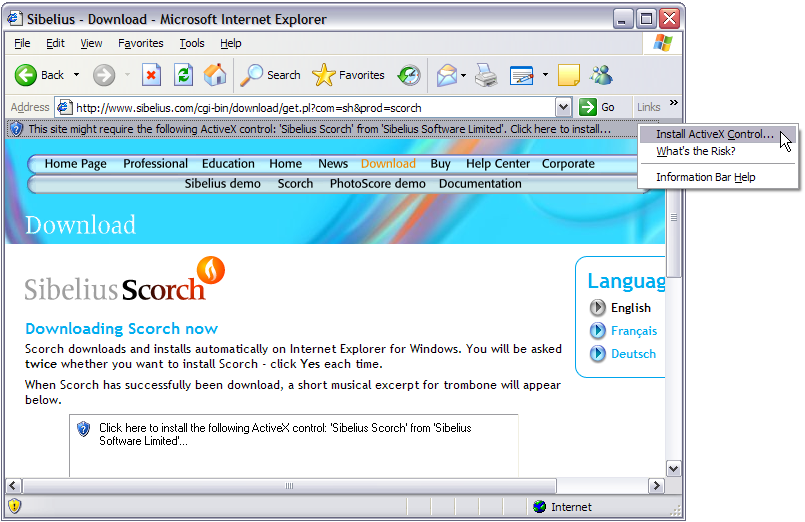This screenshot has height=522, width=805.
Task: Click the horizontal scroll left arrow
Action: [13, 486]
